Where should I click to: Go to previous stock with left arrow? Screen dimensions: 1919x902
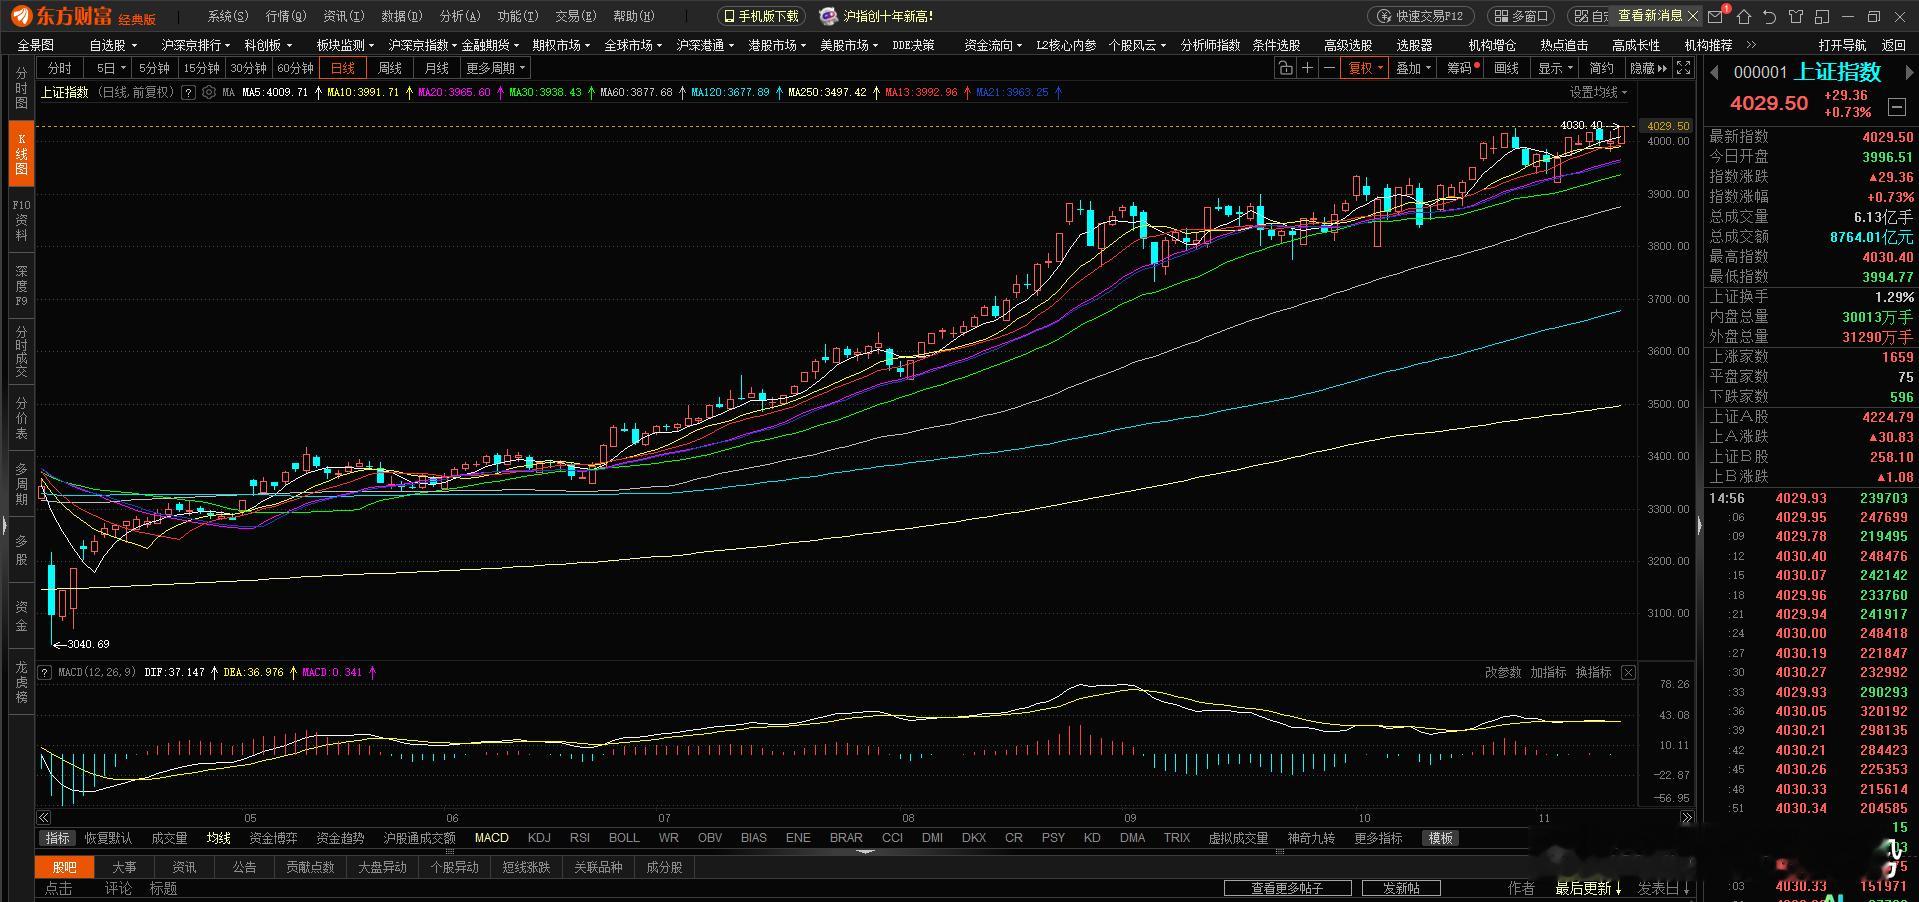(1714, 72)
